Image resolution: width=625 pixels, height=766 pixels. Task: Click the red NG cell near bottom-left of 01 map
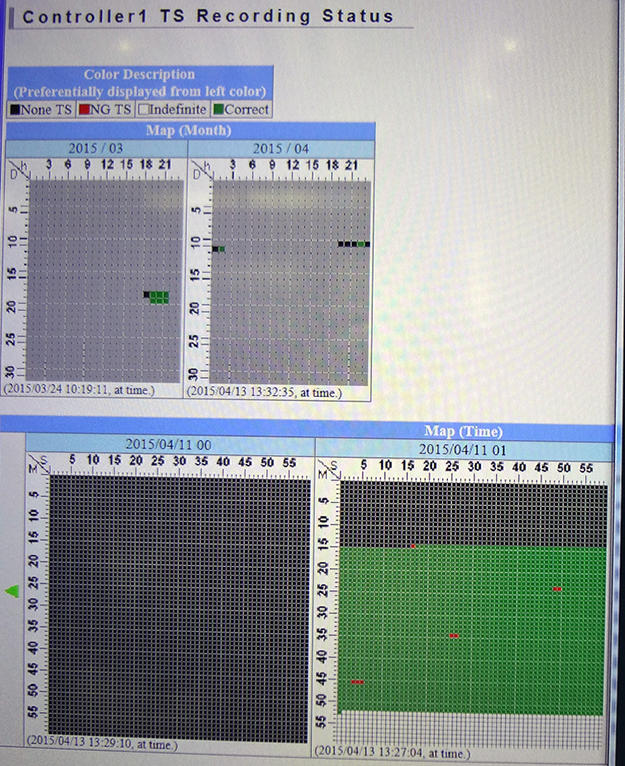click(357, 682)
